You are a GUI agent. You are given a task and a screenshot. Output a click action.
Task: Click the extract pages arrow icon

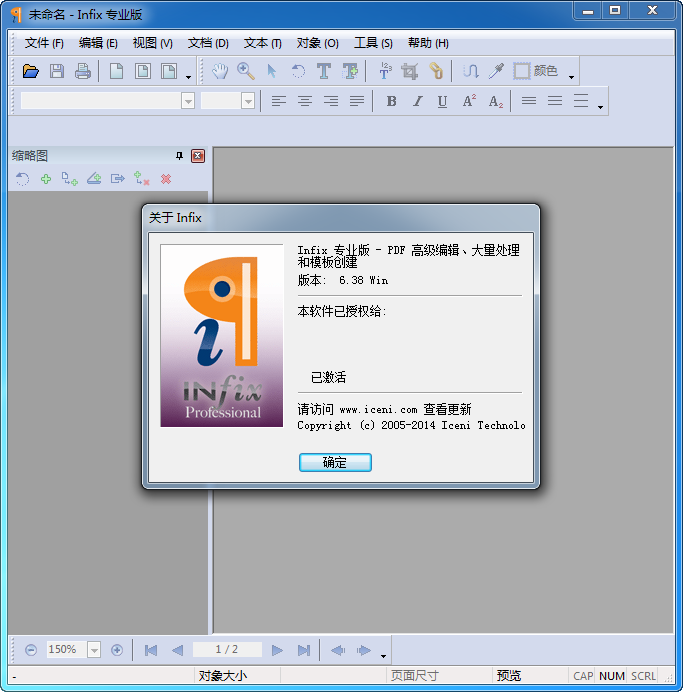[117, 179]
